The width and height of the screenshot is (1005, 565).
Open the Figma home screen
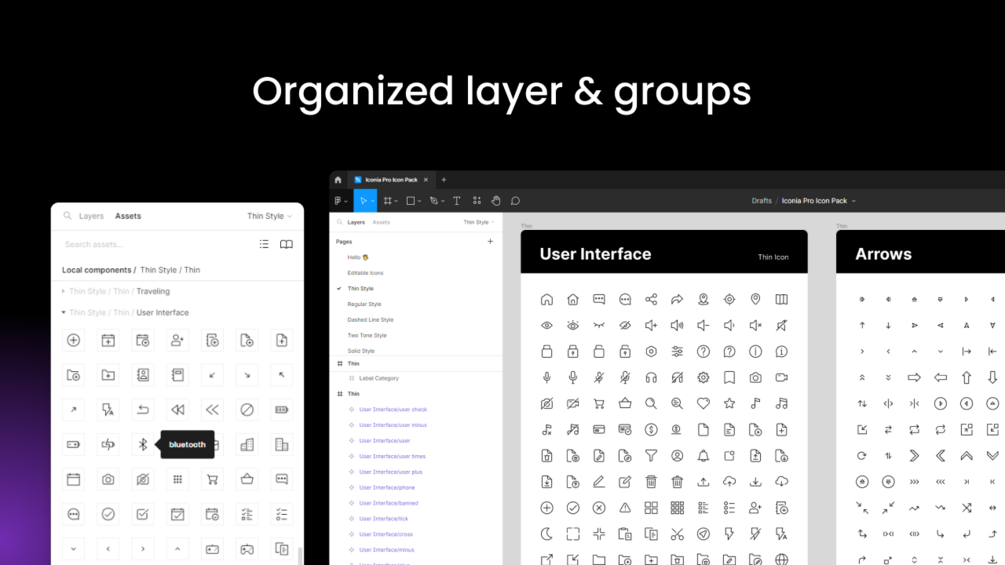point(338,180)
